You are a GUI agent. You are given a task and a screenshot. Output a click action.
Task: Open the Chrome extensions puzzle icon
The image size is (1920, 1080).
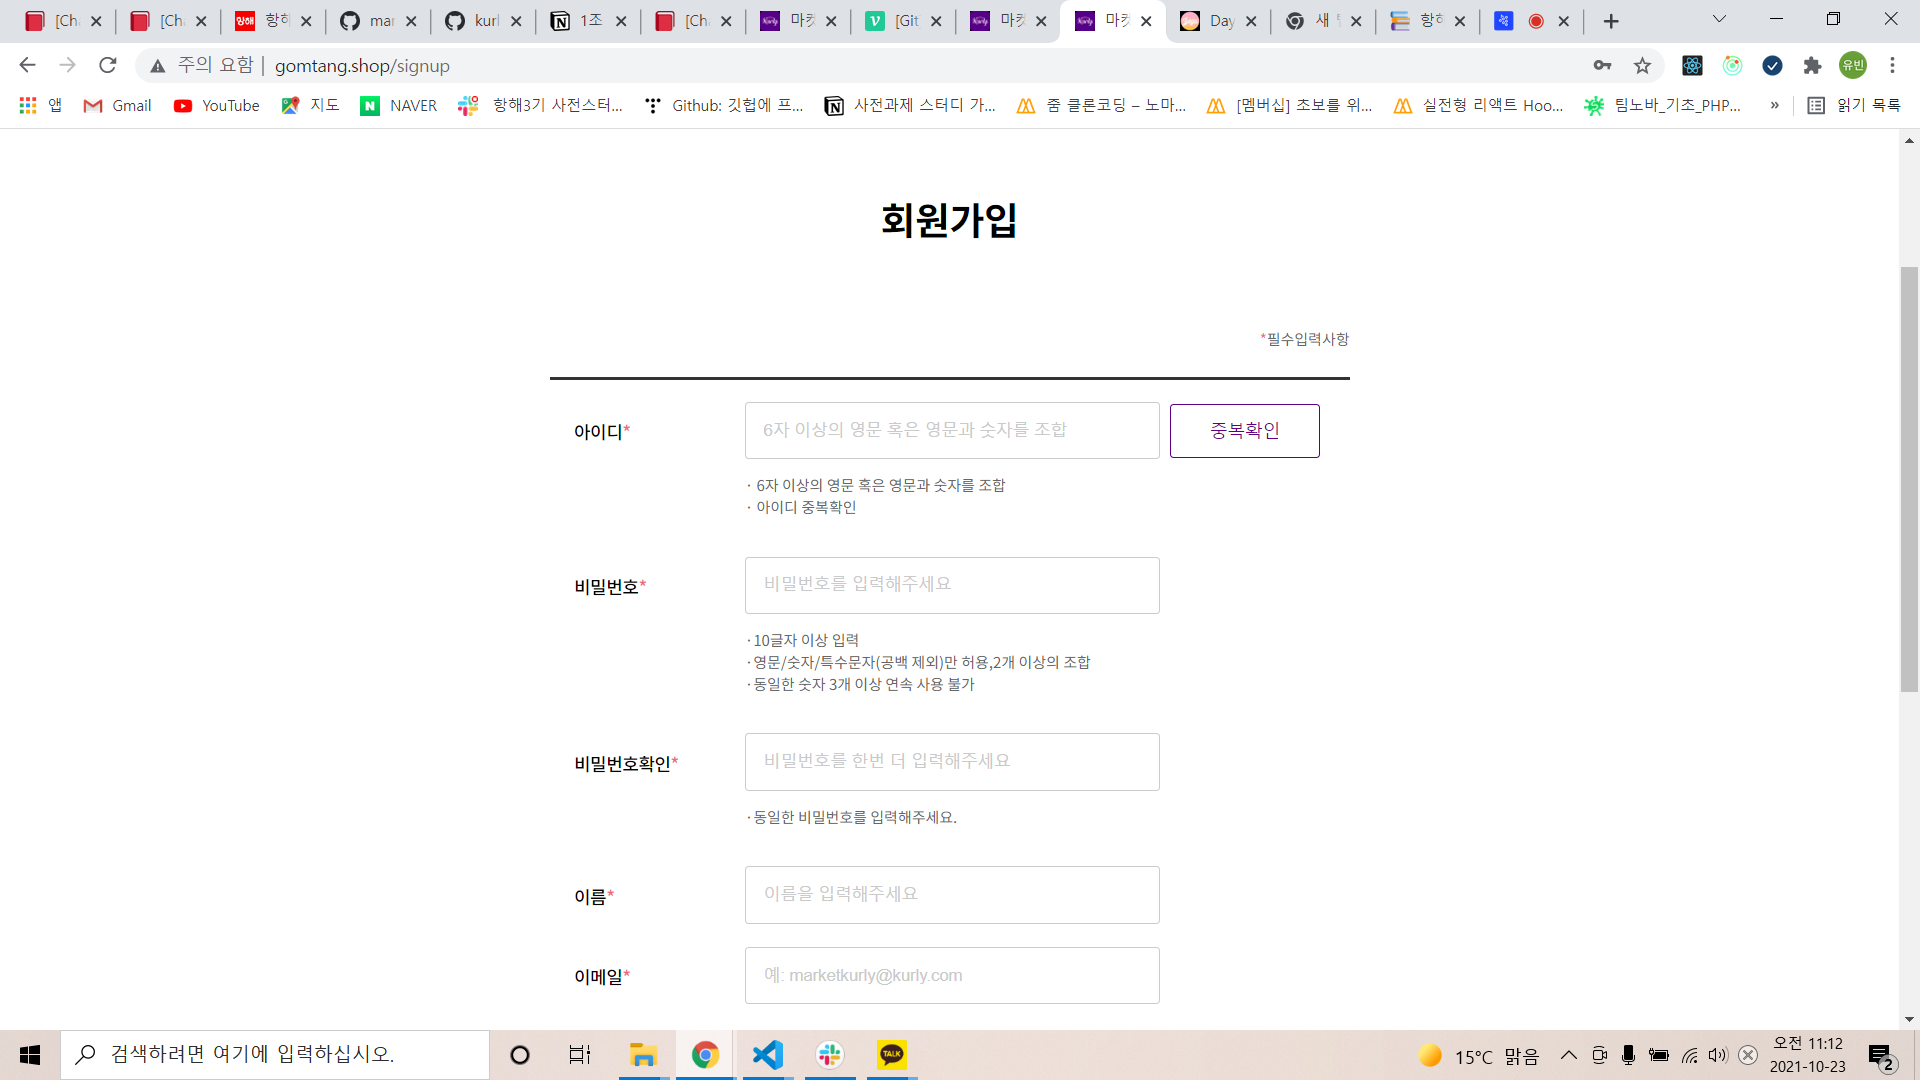pos(1812,65)
